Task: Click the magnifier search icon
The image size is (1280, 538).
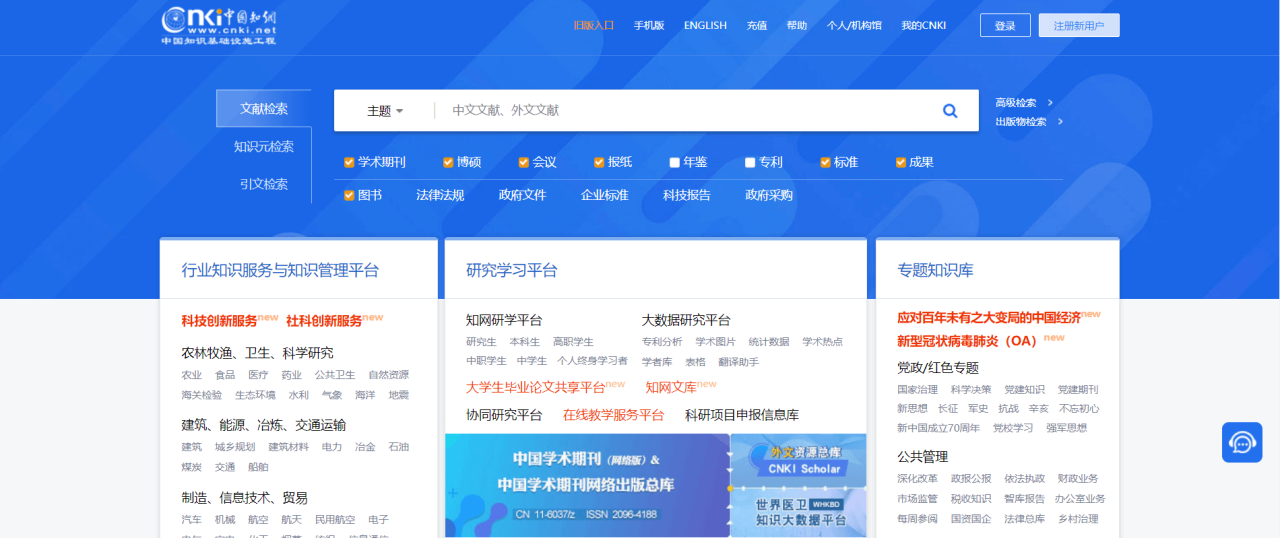Action: pos(950,111)
